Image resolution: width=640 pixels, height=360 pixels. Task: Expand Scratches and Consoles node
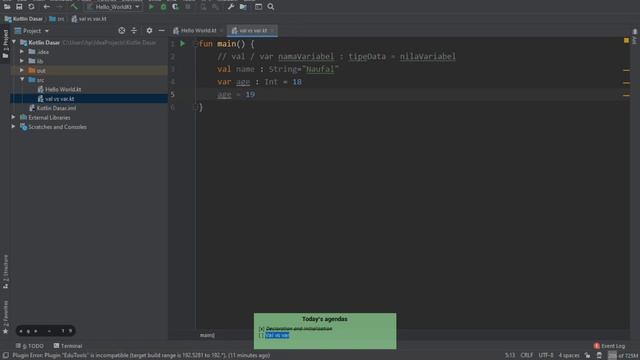(13, 127)
